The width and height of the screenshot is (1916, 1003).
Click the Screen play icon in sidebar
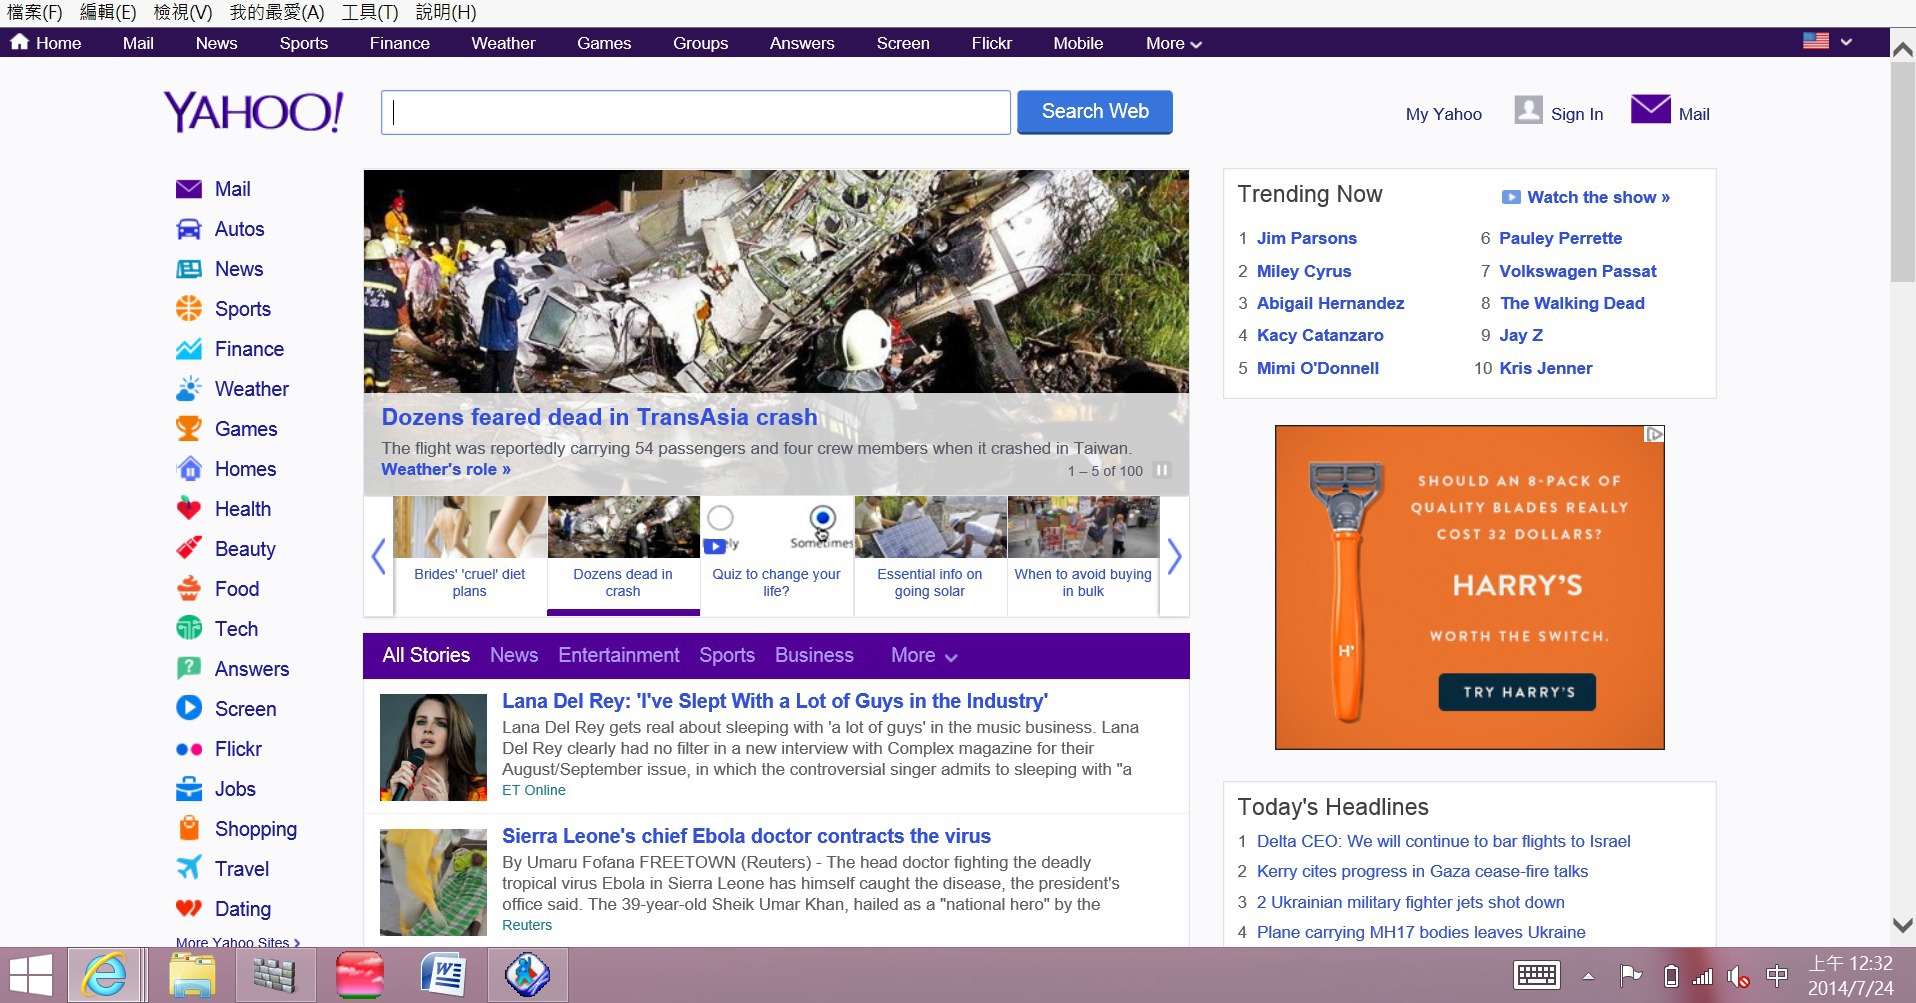[x=189, y=709]
